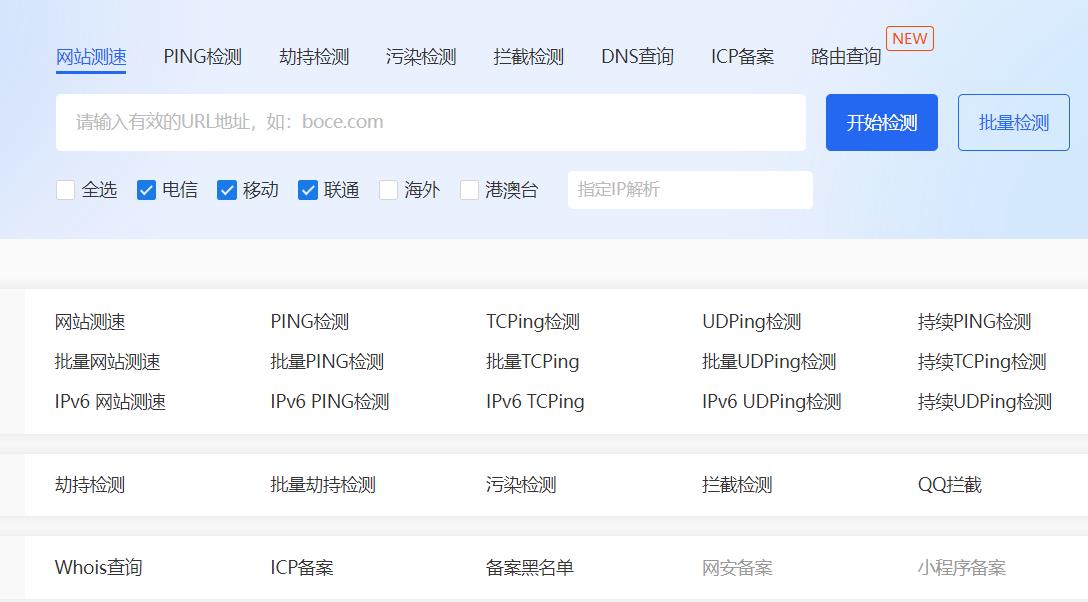Image resolution: width=1088 pixels, height=602 pixels.
Task: Enable the 海外 checkbox
Action: pos(389,190)
